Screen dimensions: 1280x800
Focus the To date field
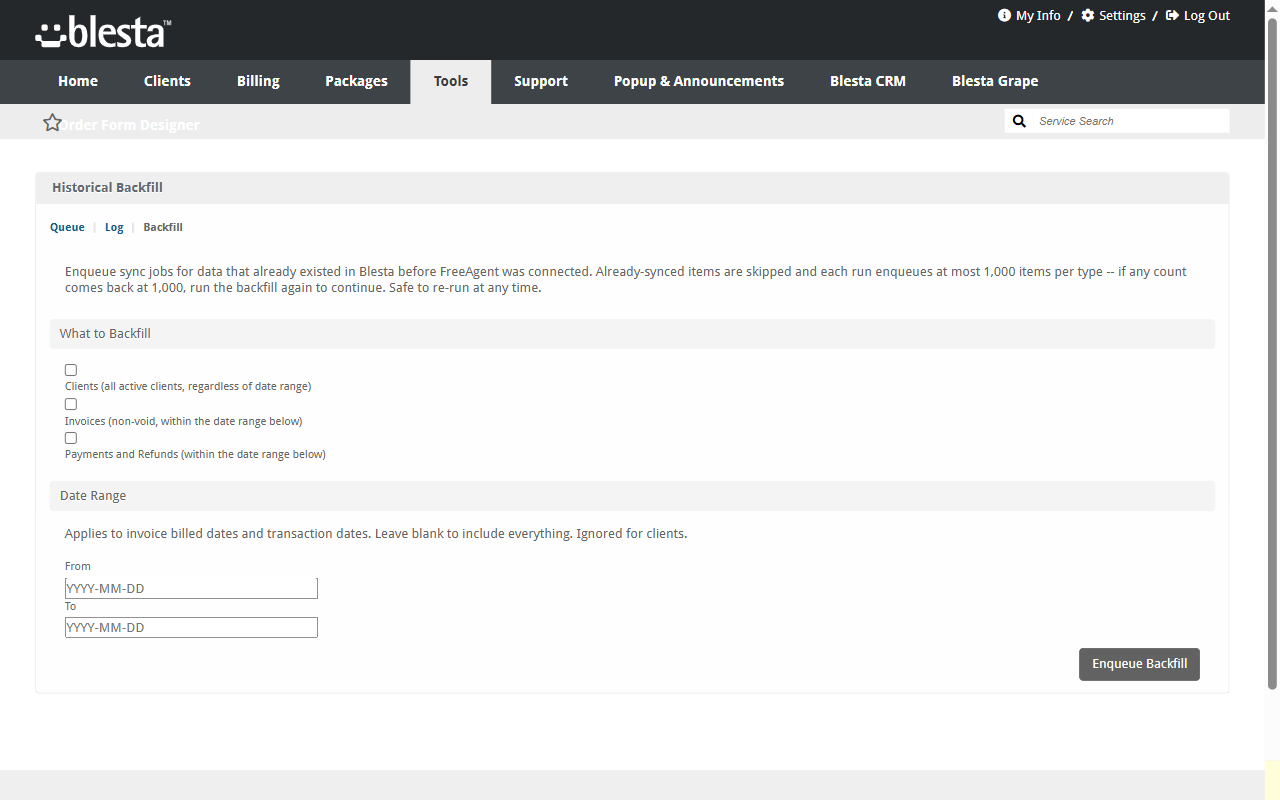(191, 627)
